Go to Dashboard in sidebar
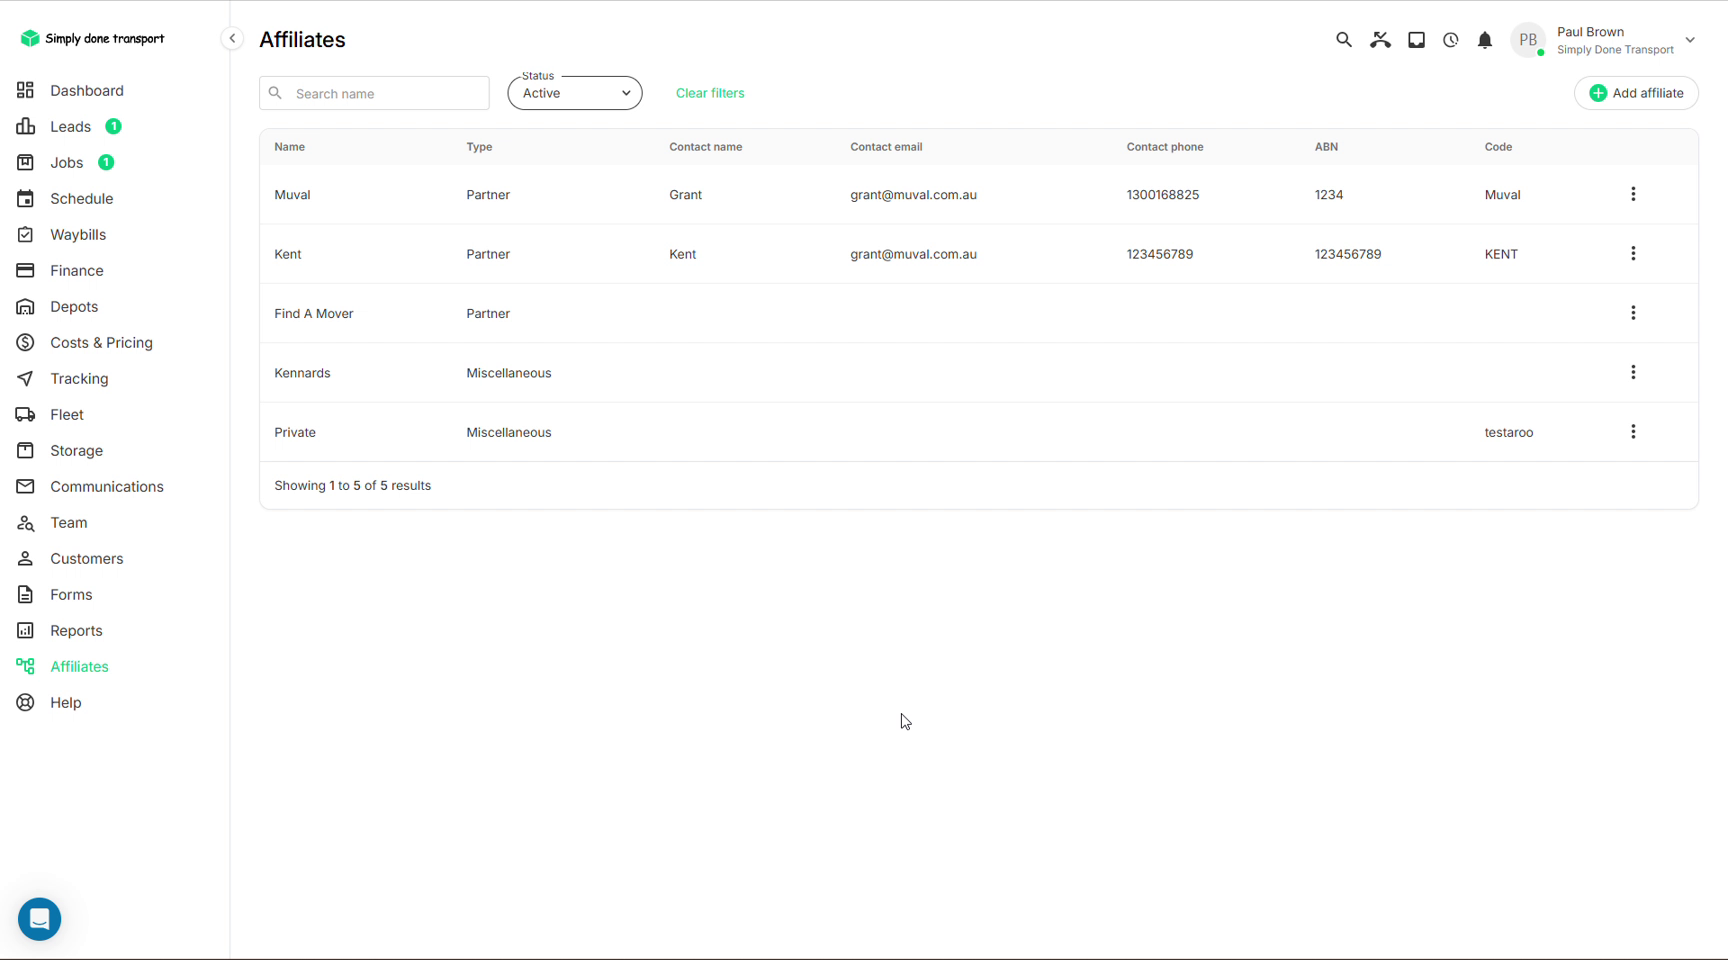 tap(87, 90)
